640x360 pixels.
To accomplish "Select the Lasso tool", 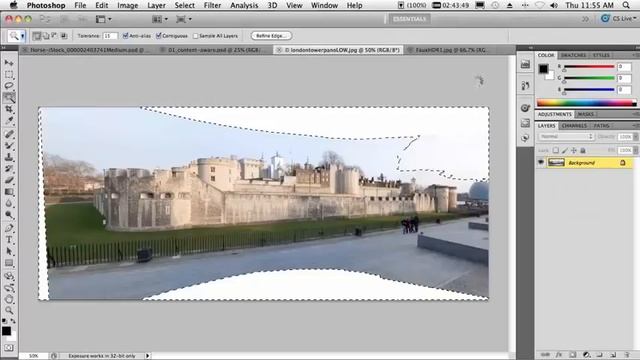I will (x=9, y=86).
